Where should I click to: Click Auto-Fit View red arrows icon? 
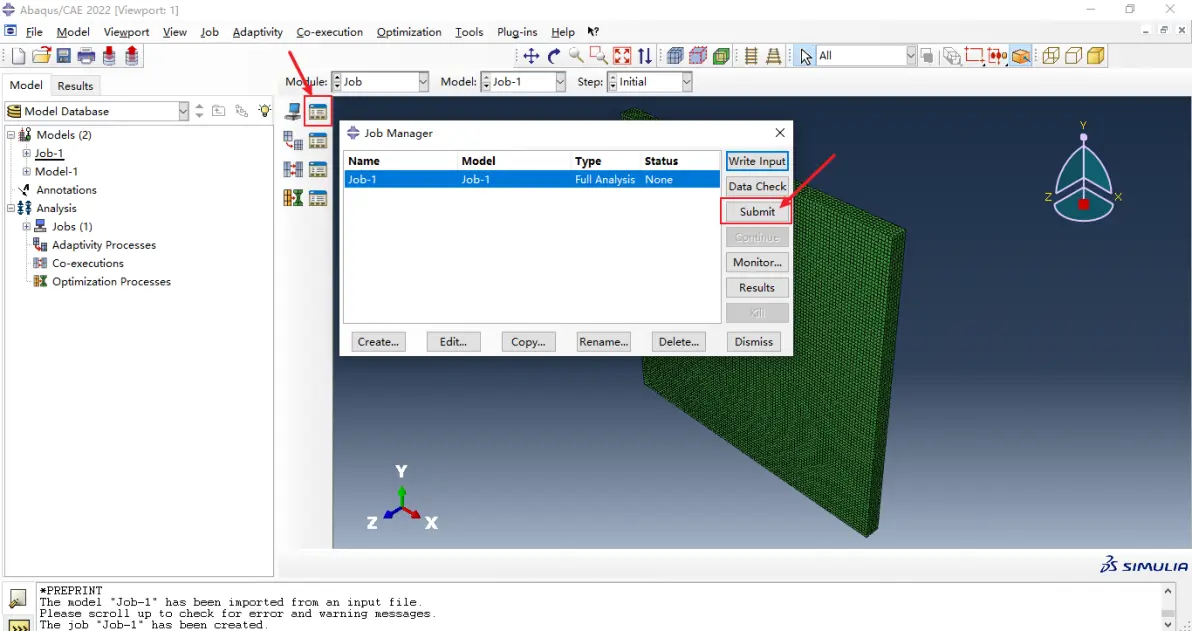[622, 55]
